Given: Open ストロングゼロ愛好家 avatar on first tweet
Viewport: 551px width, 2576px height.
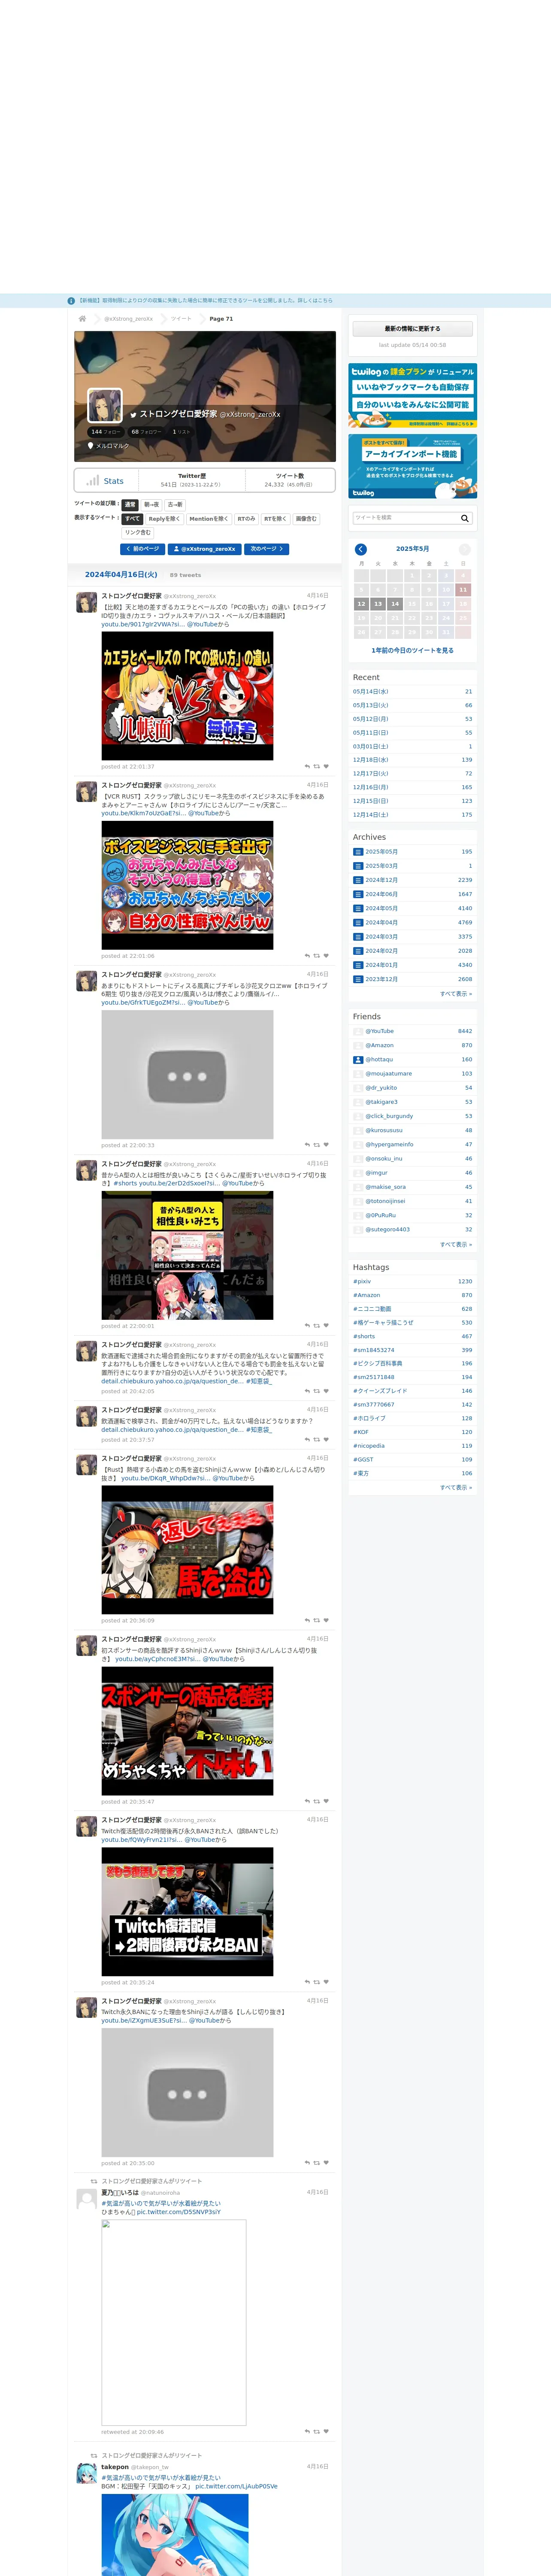Looking at the screenshot, I should coord(87,602).
